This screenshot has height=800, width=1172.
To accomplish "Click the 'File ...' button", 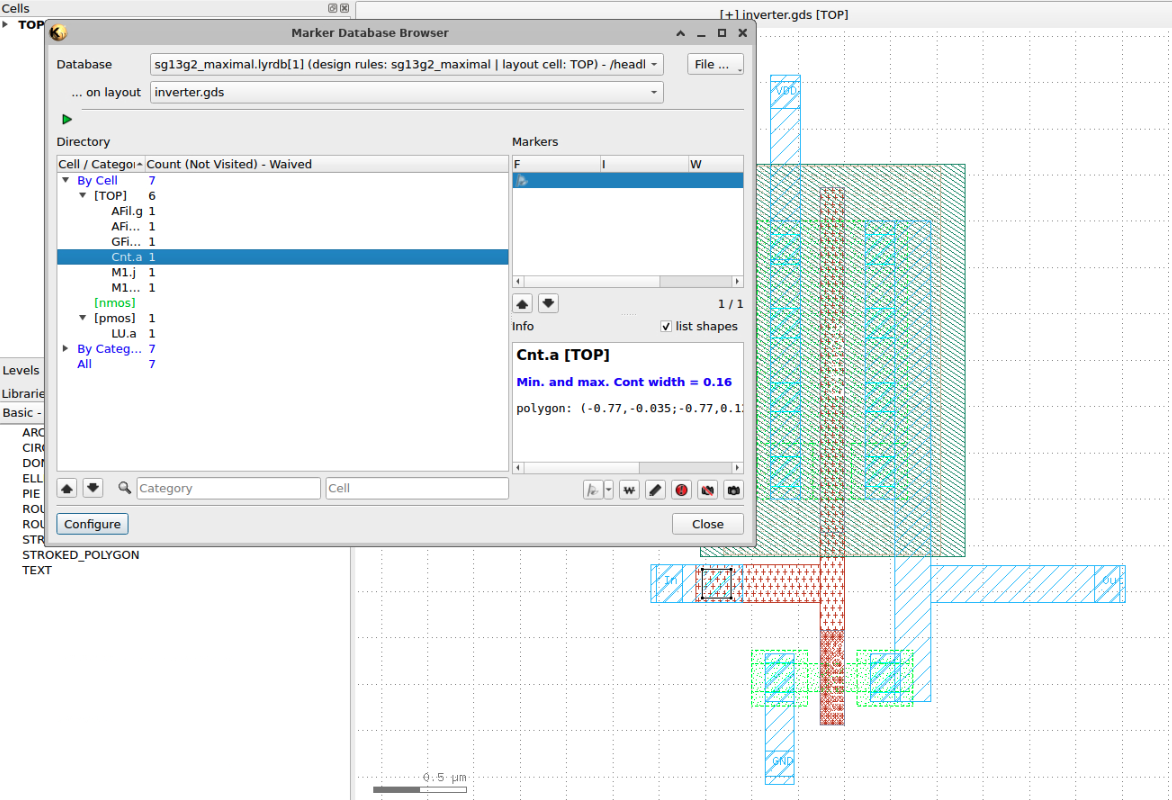I will click(715, 64).
